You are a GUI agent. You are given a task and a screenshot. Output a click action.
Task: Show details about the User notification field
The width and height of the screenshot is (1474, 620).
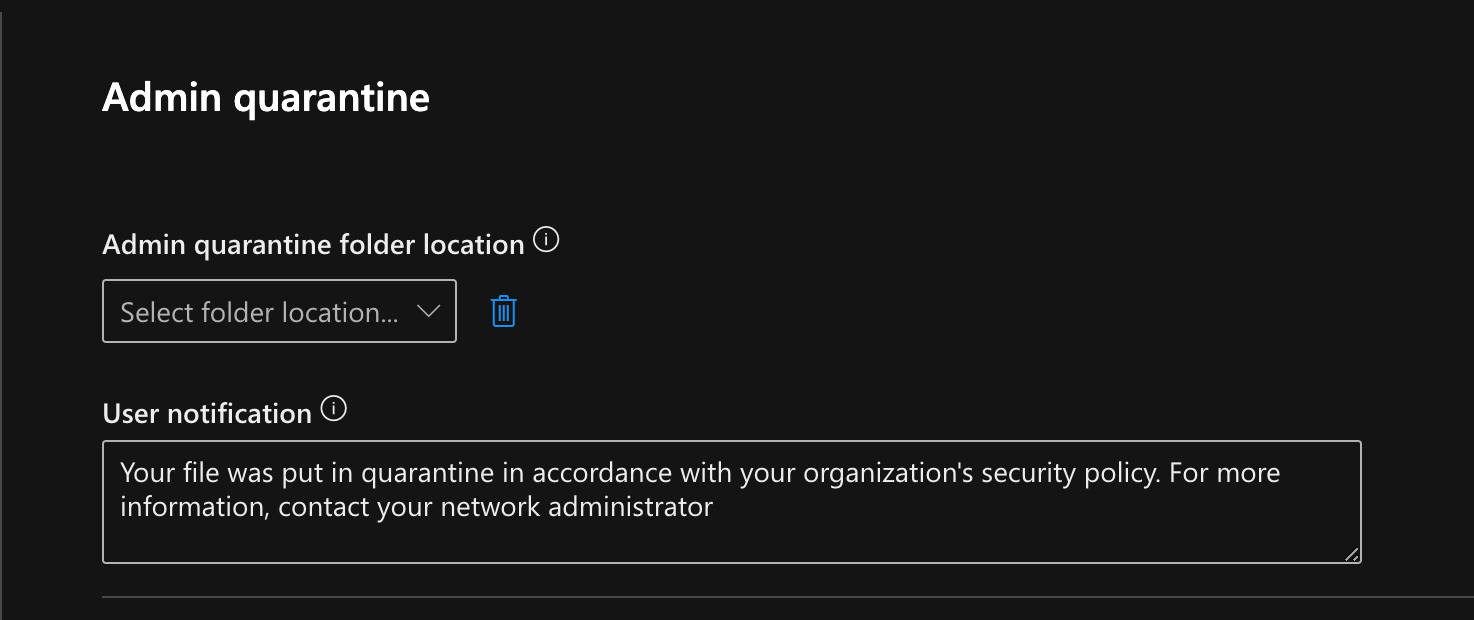coord(335,407)
